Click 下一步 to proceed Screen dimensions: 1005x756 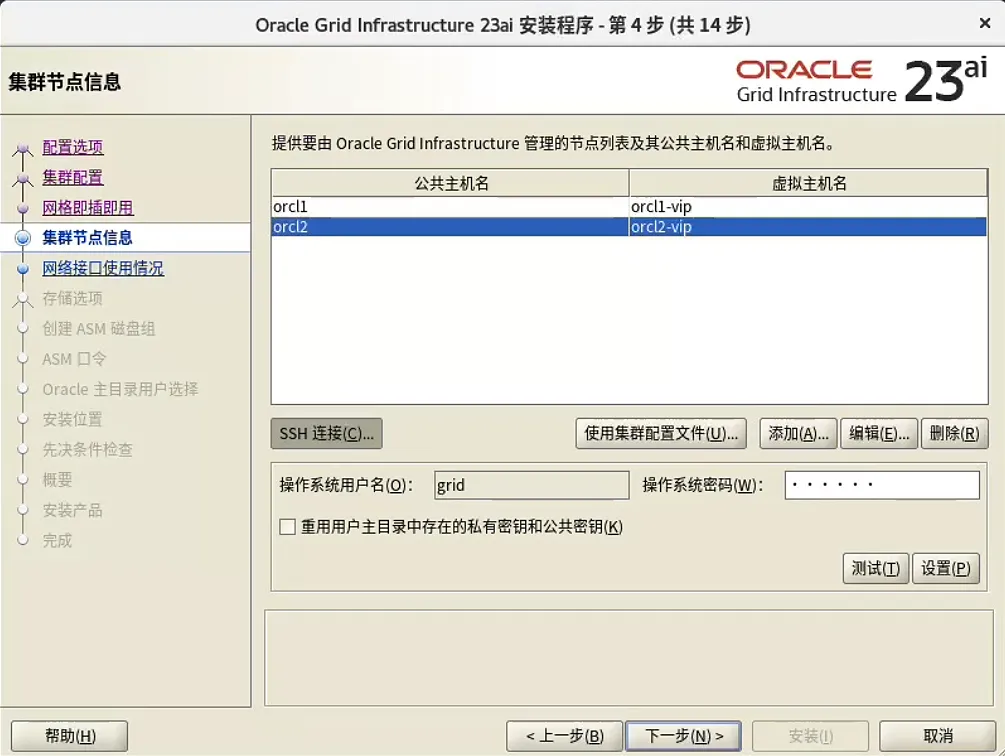(683, 735)
